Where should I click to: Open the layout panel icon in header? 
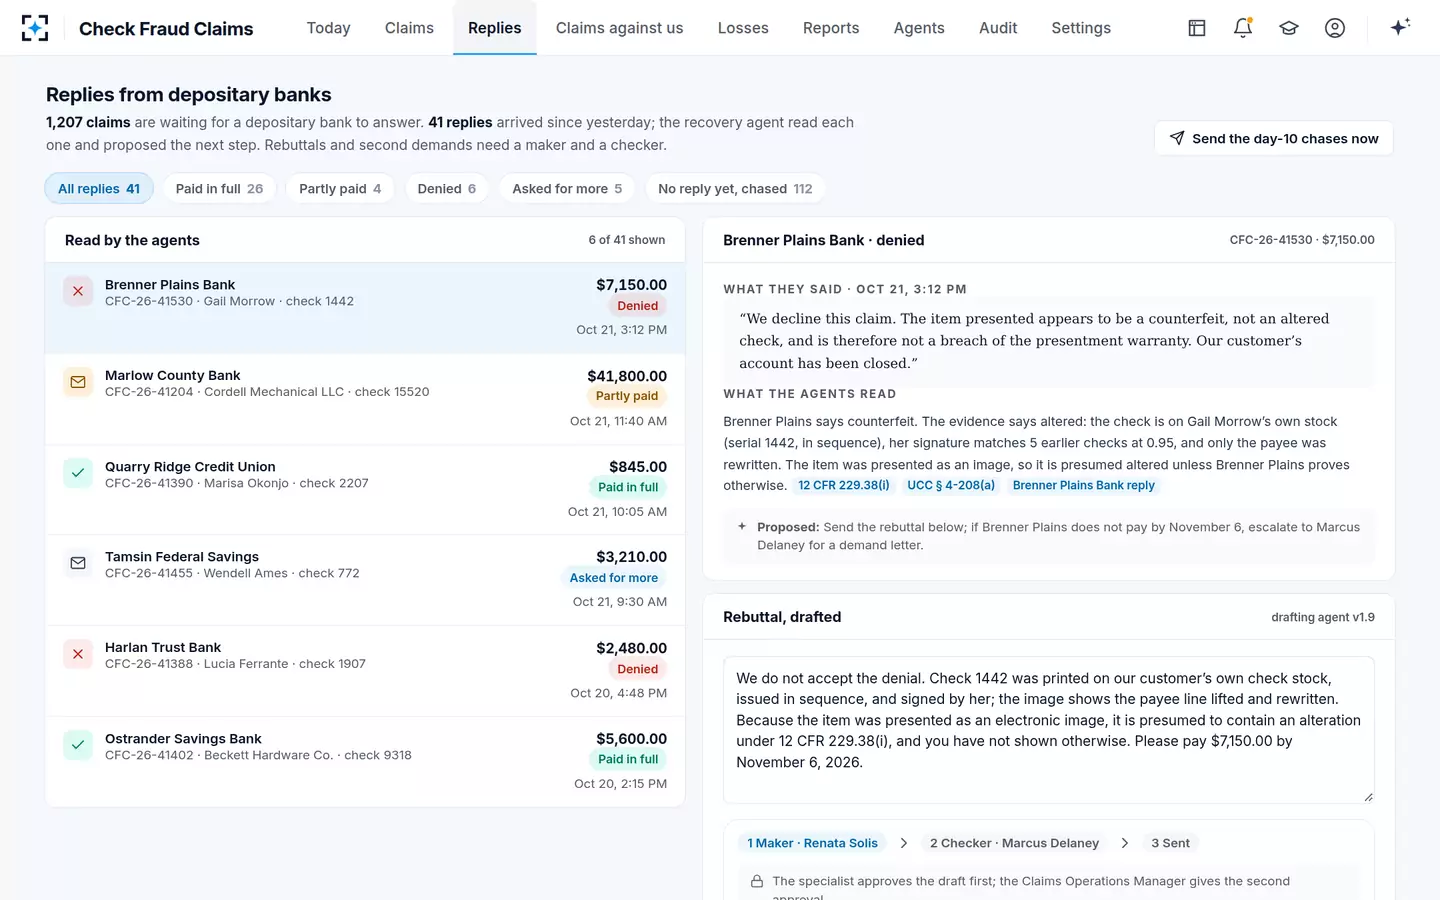(x=1197, y=28)
